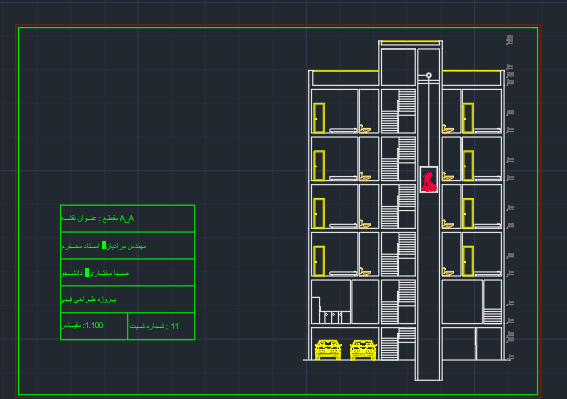The height and width of the screenshot is (399, 567).
Task: Pick the yellow roof line above left wing
Action: tap(345, 71)
